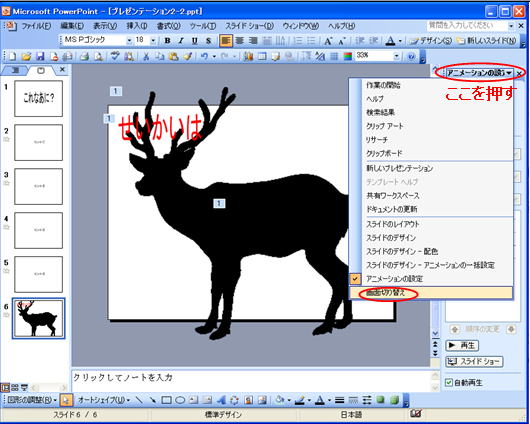Click the Copy icon in the toolbar

click(160, 56)
